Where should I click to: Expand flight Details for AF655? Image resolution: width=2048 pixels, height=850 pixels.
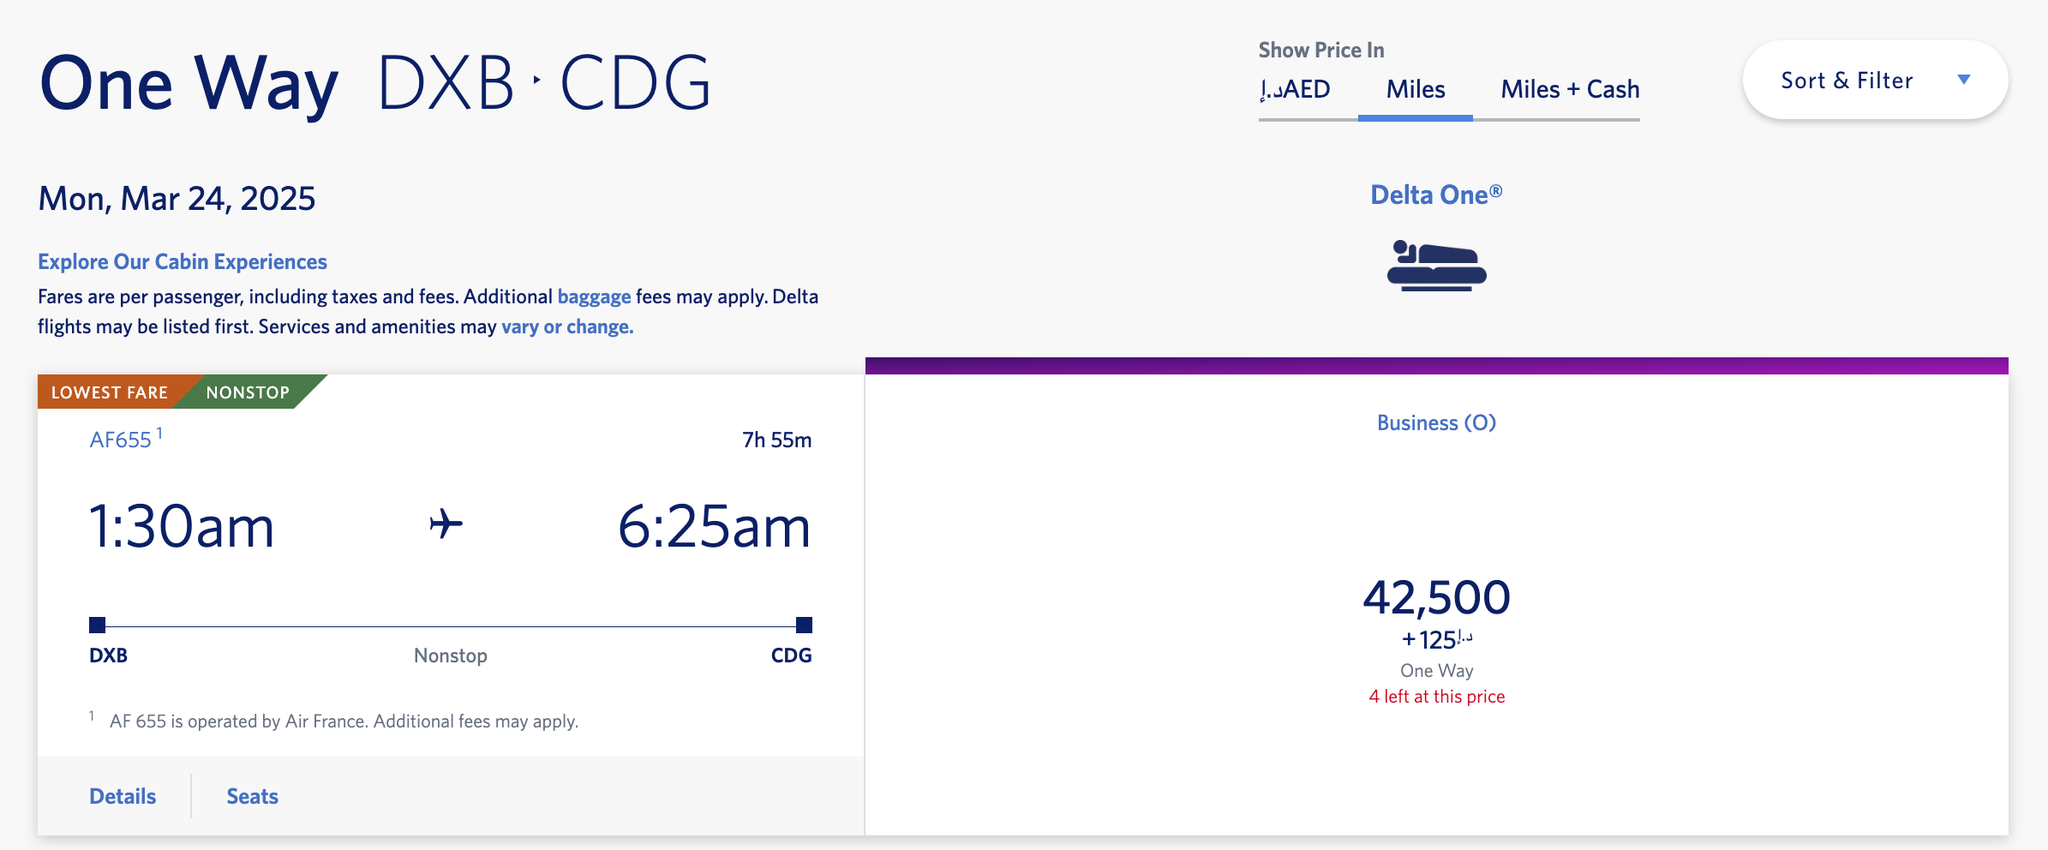tap(122, 795)
